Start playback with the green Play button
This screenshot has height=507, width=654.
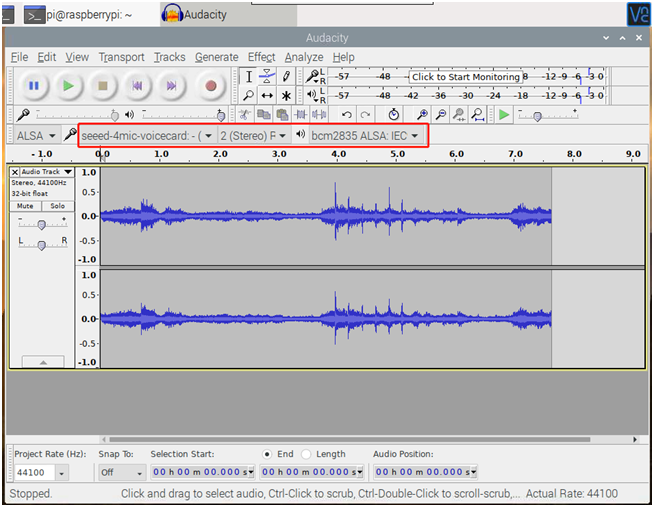click(x=68, y=86)
